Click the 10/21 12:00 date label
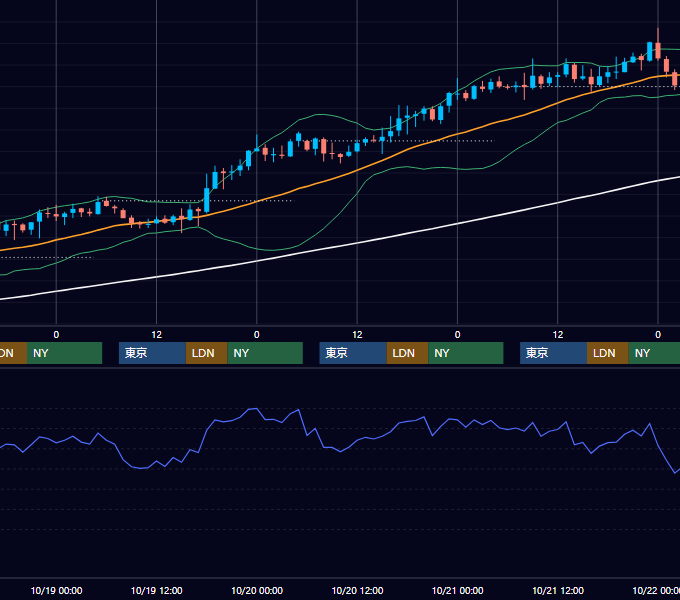Screen dimensions: 680x600 558,590
